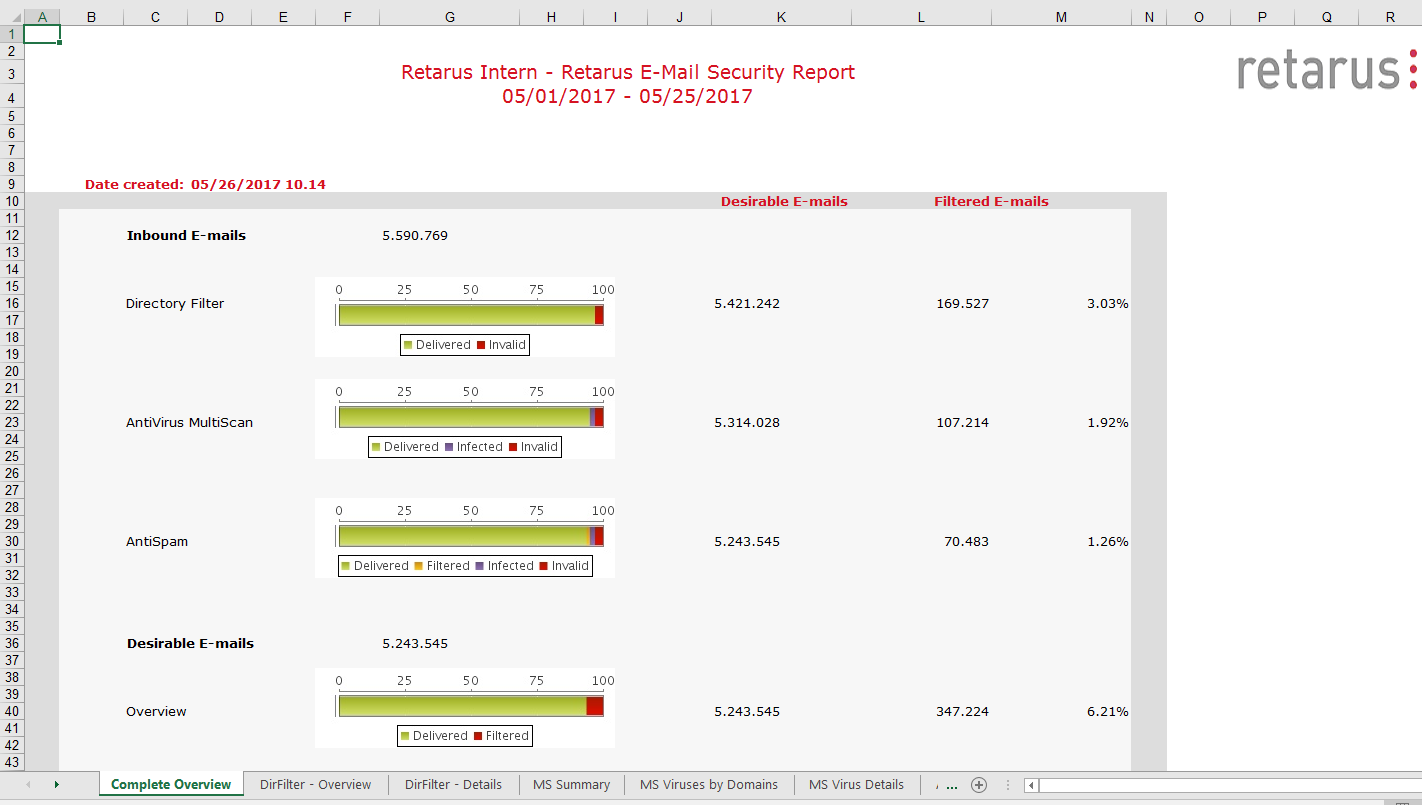
Task: Select the MS Virus Details tab
Action: coord(856,785)
